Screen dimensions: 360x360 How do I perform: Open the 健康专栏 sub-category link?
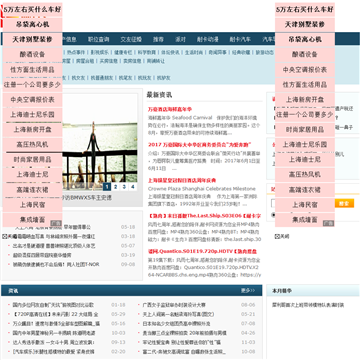[x=123, y=52]
